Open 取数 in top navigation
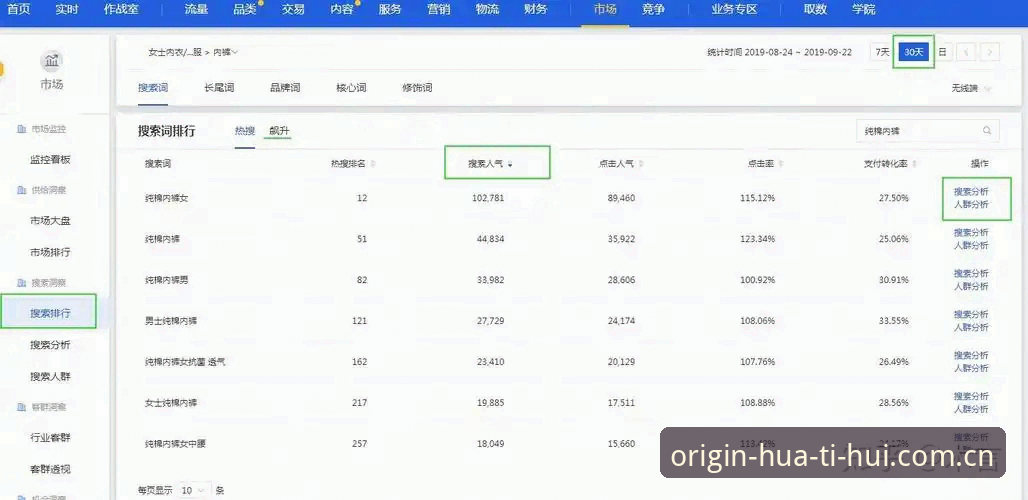The image size is (1028, 500). pos(816,9)
